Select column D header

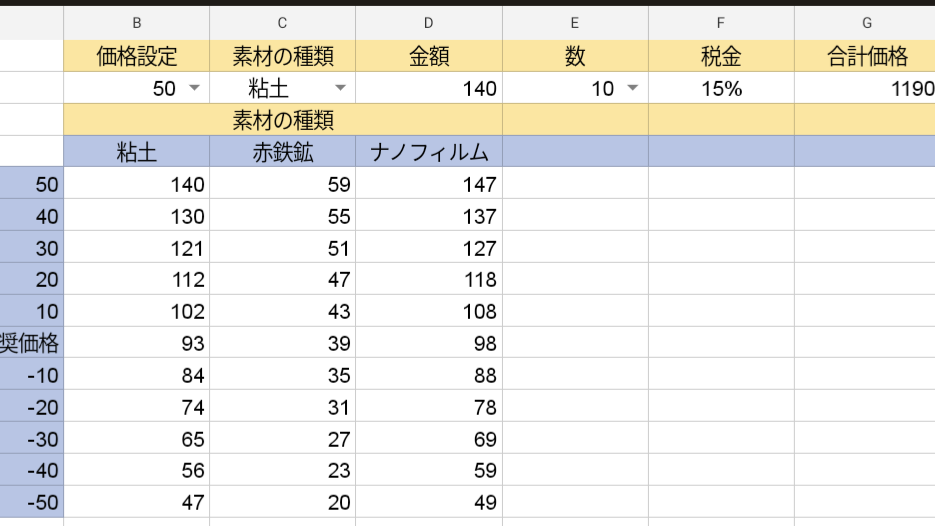[429, 22]
